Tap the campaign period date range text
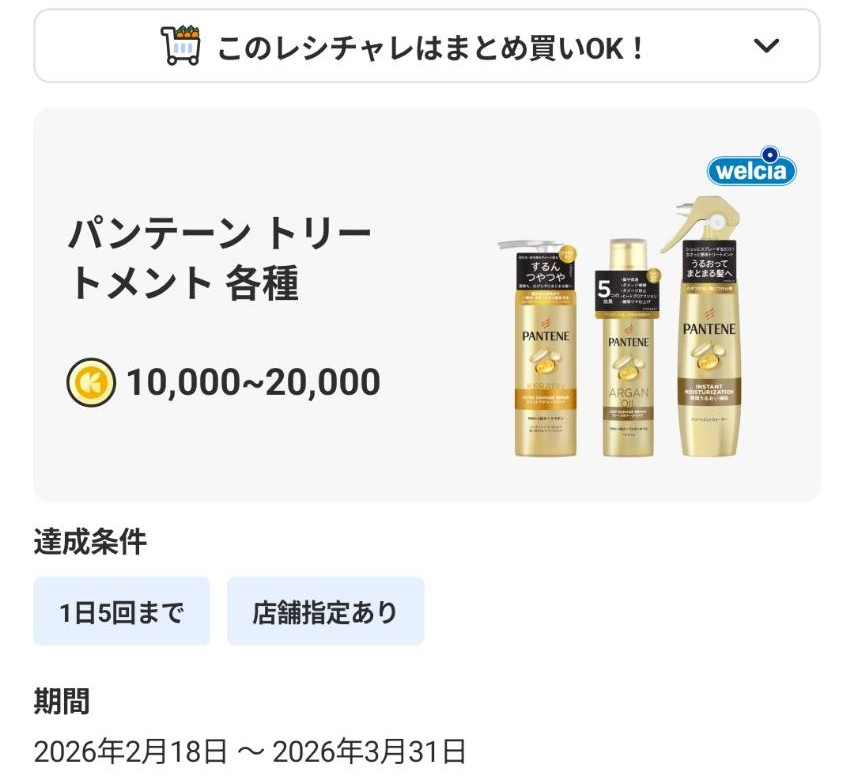 pos(249,752)
